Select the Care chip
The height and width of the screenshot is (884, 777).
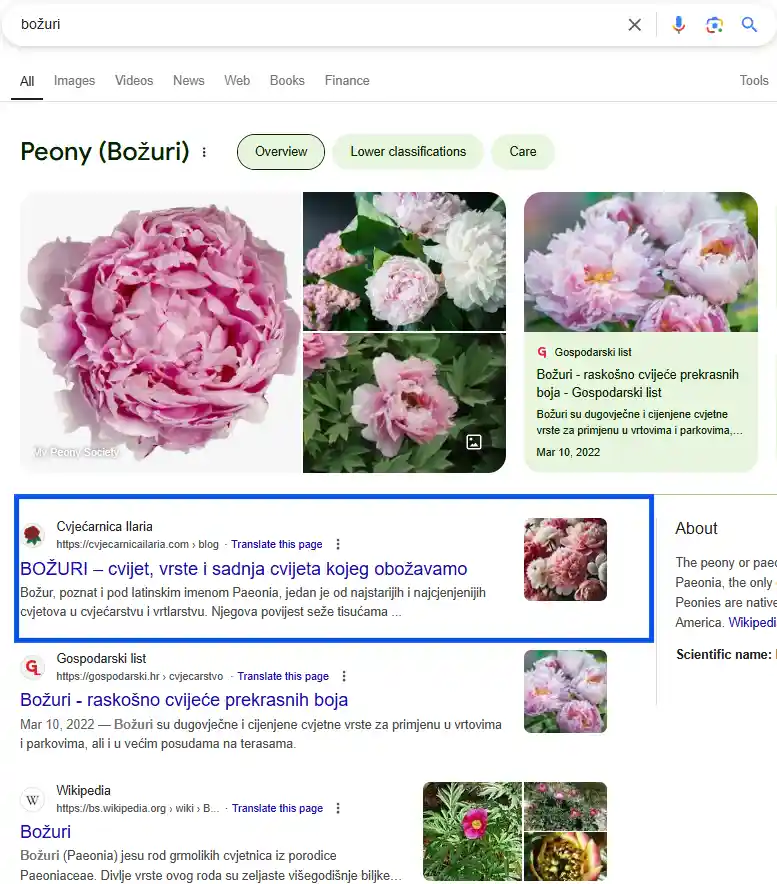click(x=523, y=152)
